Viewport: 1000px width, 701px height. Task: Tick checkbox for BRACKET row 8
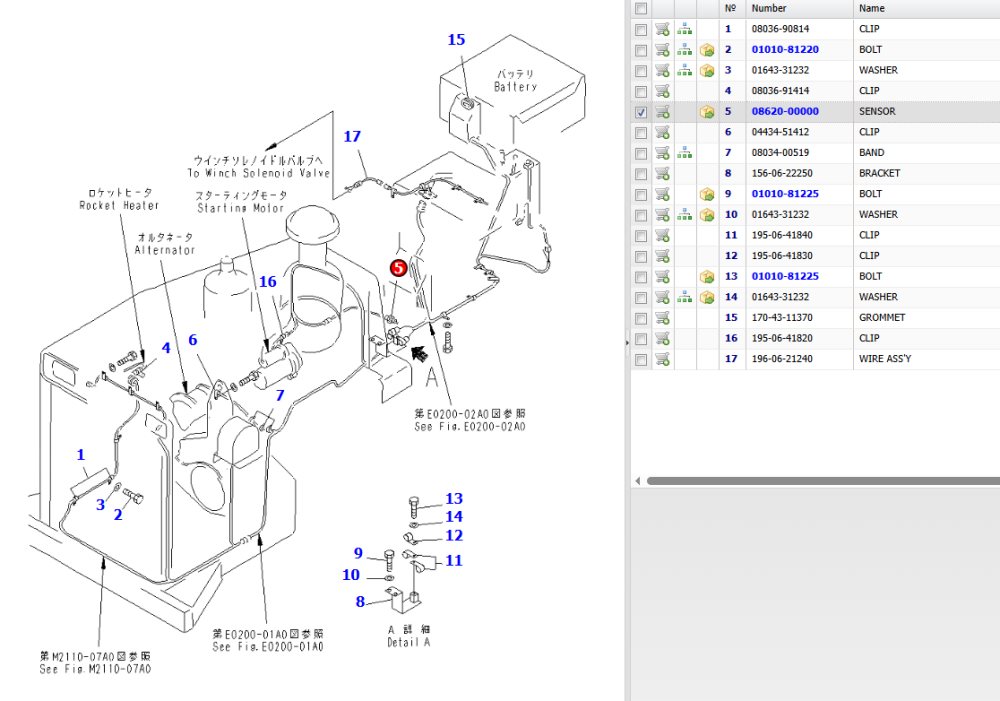click(641, 174)
